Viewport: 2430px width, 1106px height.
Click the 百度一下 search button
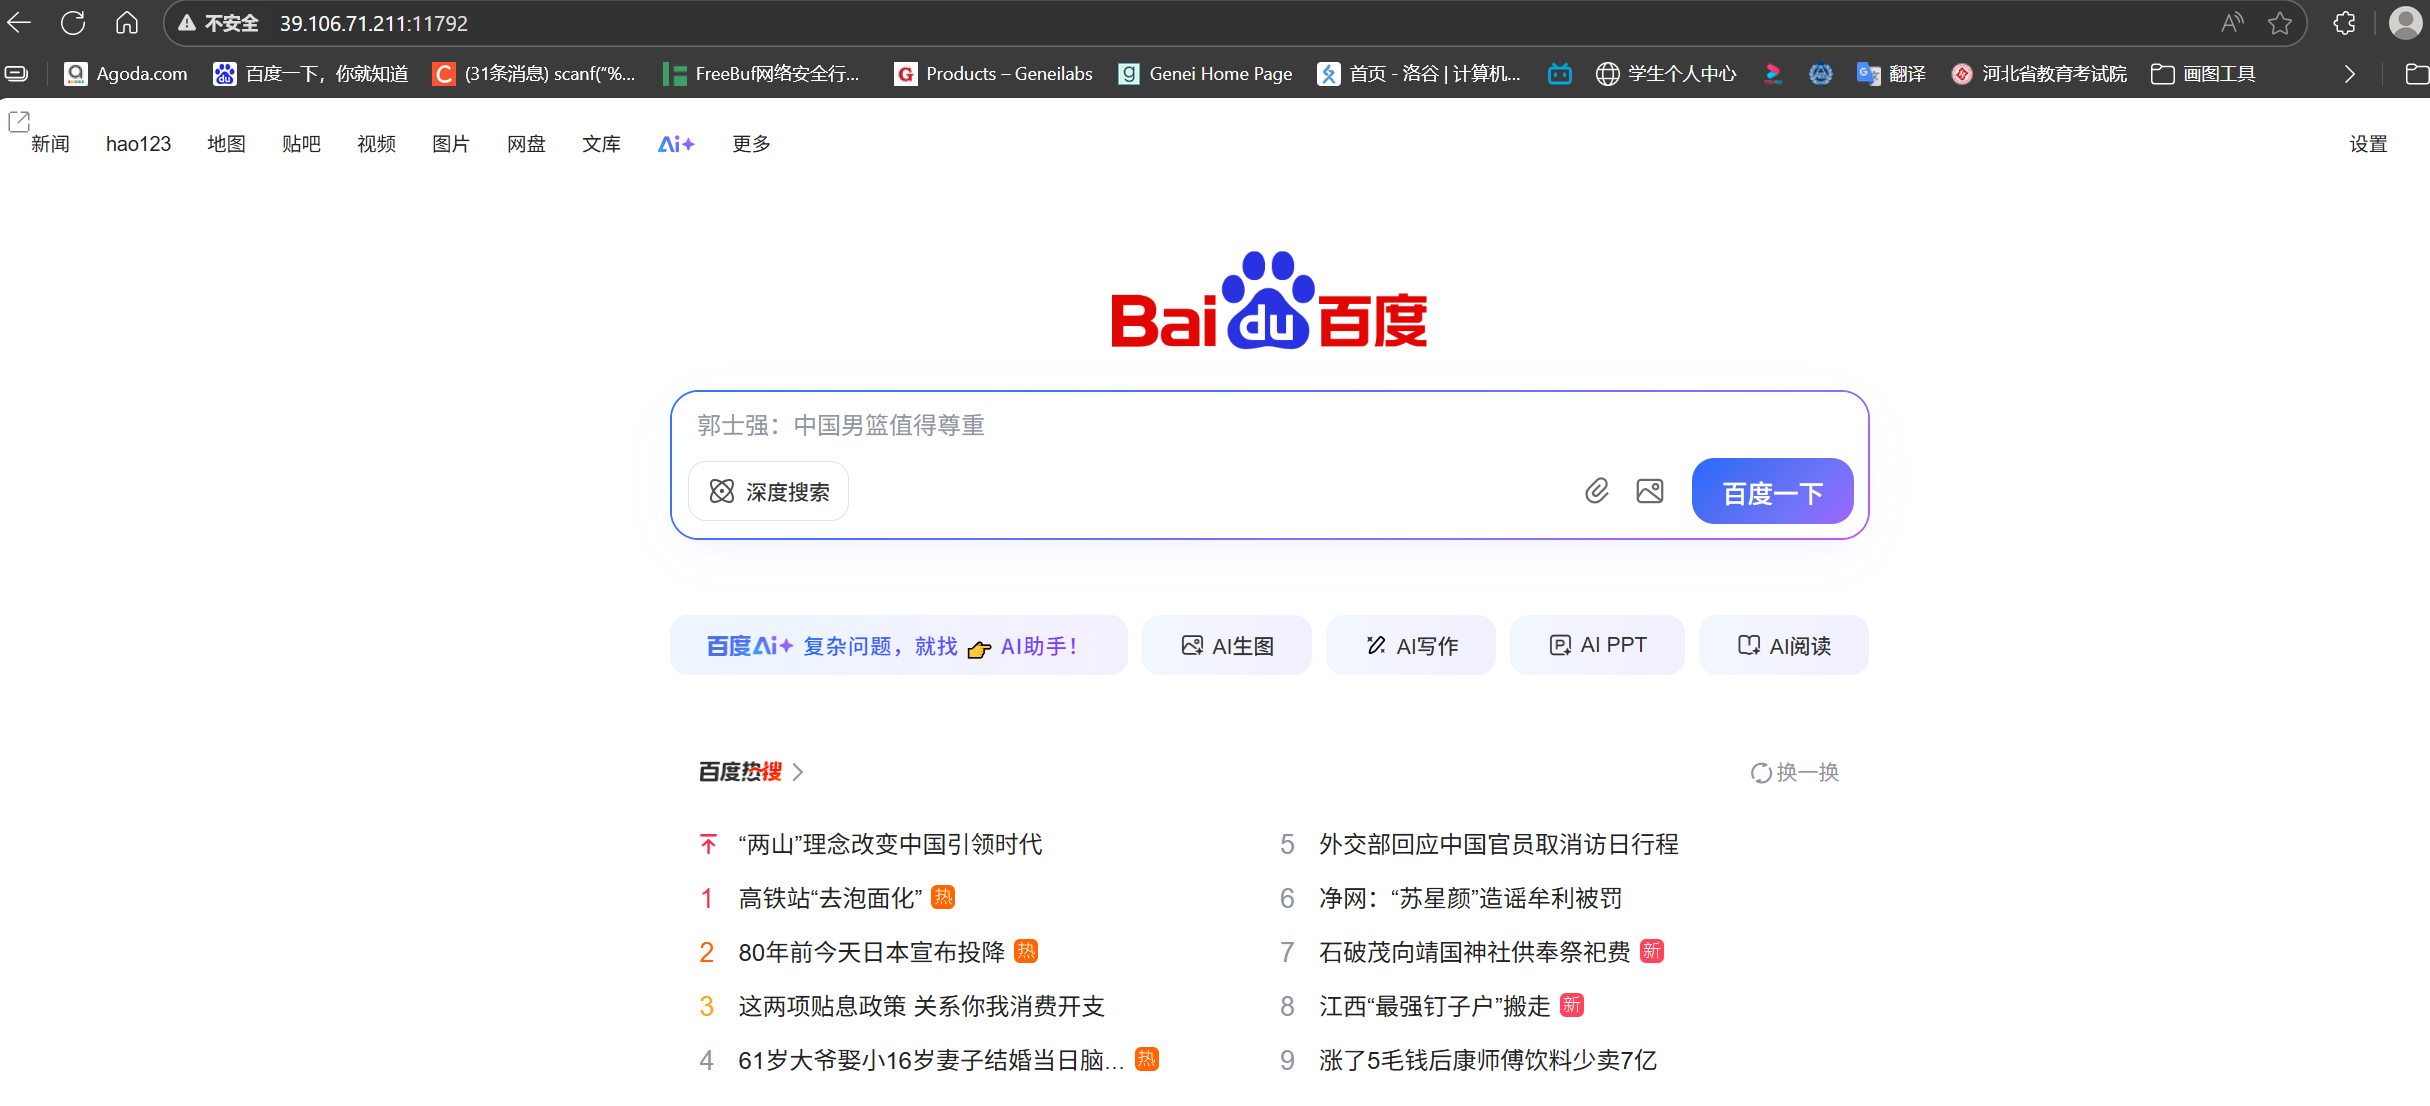pos(1772,491)
